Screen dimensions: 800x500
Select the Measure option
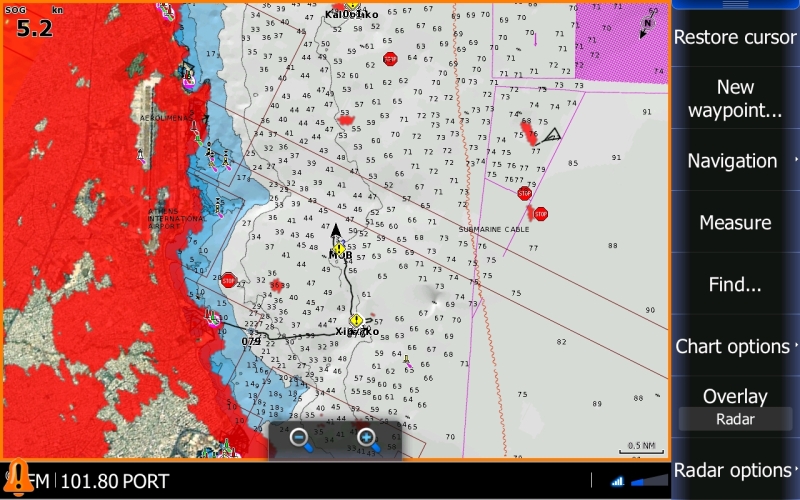click(x=735, y=223)
